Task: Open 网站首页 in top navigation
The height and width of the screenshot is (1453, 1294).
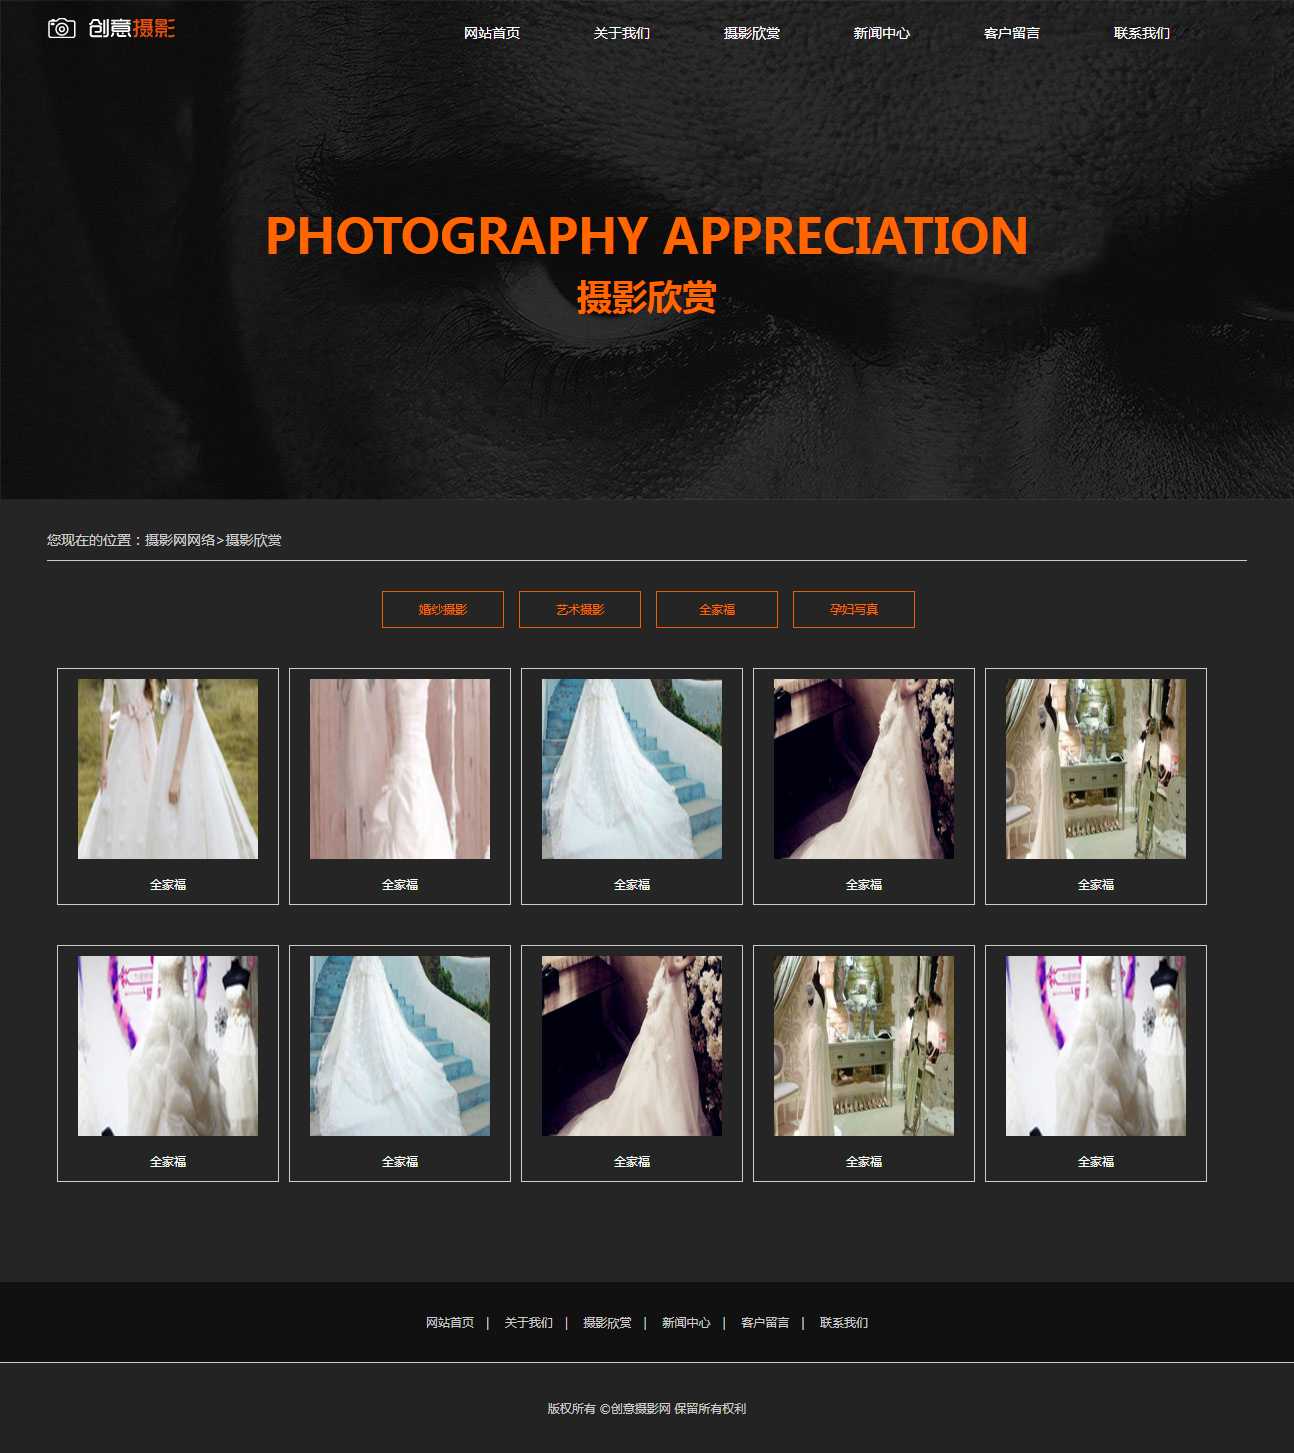Action: 492,33
